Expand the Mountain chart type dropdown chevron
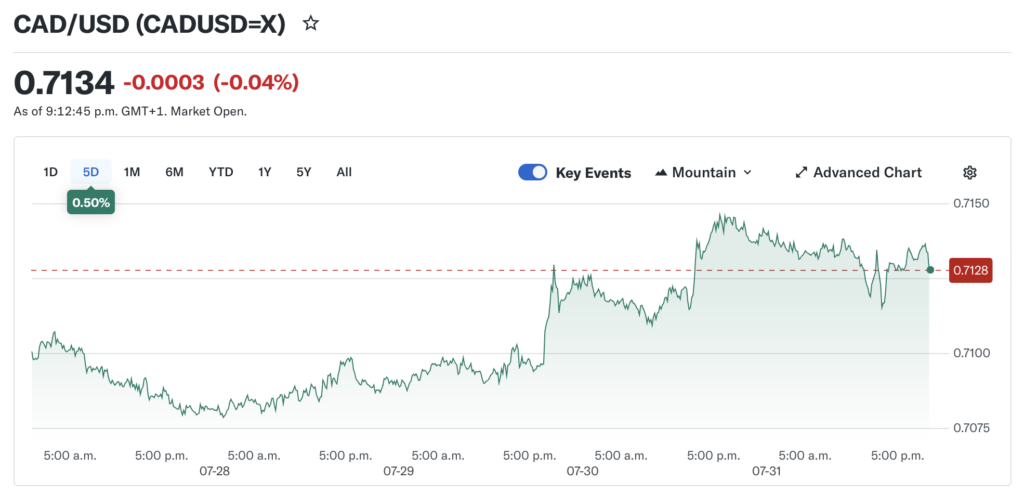Image resolution: width=1024 pixels, height=495 pixels. [748, 172]
